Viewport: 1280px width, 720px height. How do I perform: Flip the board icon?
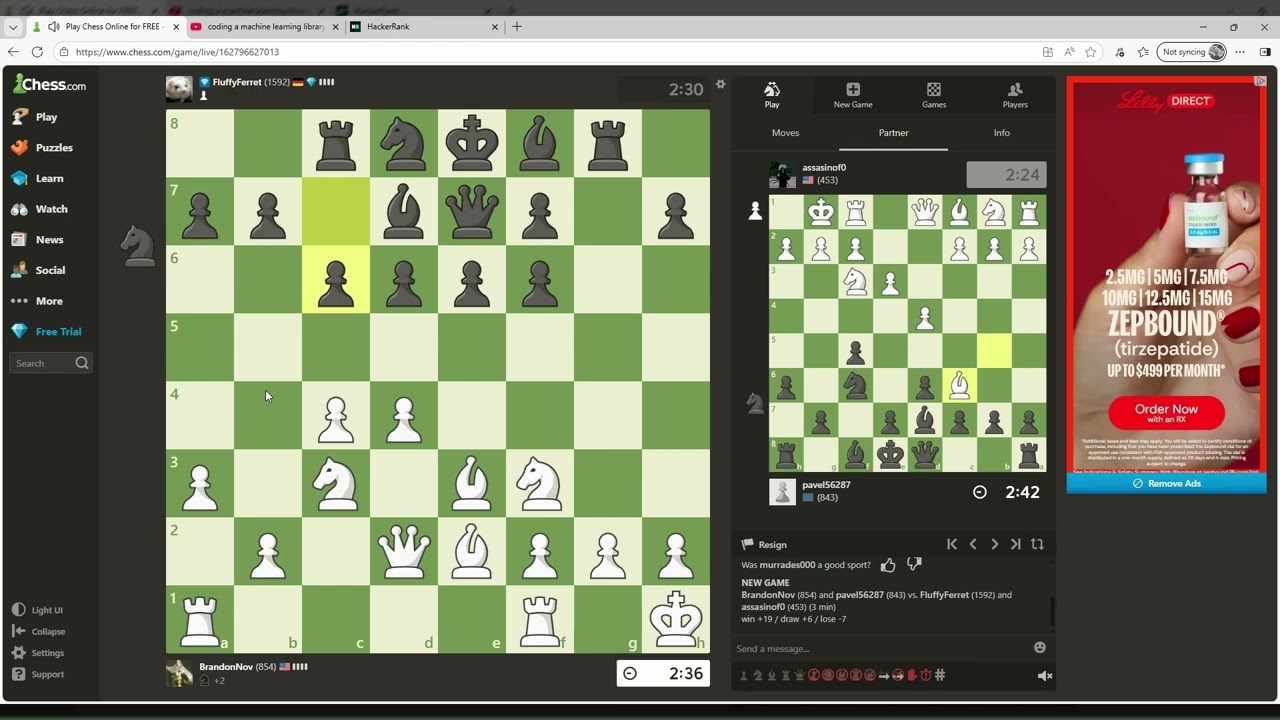pos(1037,544)
